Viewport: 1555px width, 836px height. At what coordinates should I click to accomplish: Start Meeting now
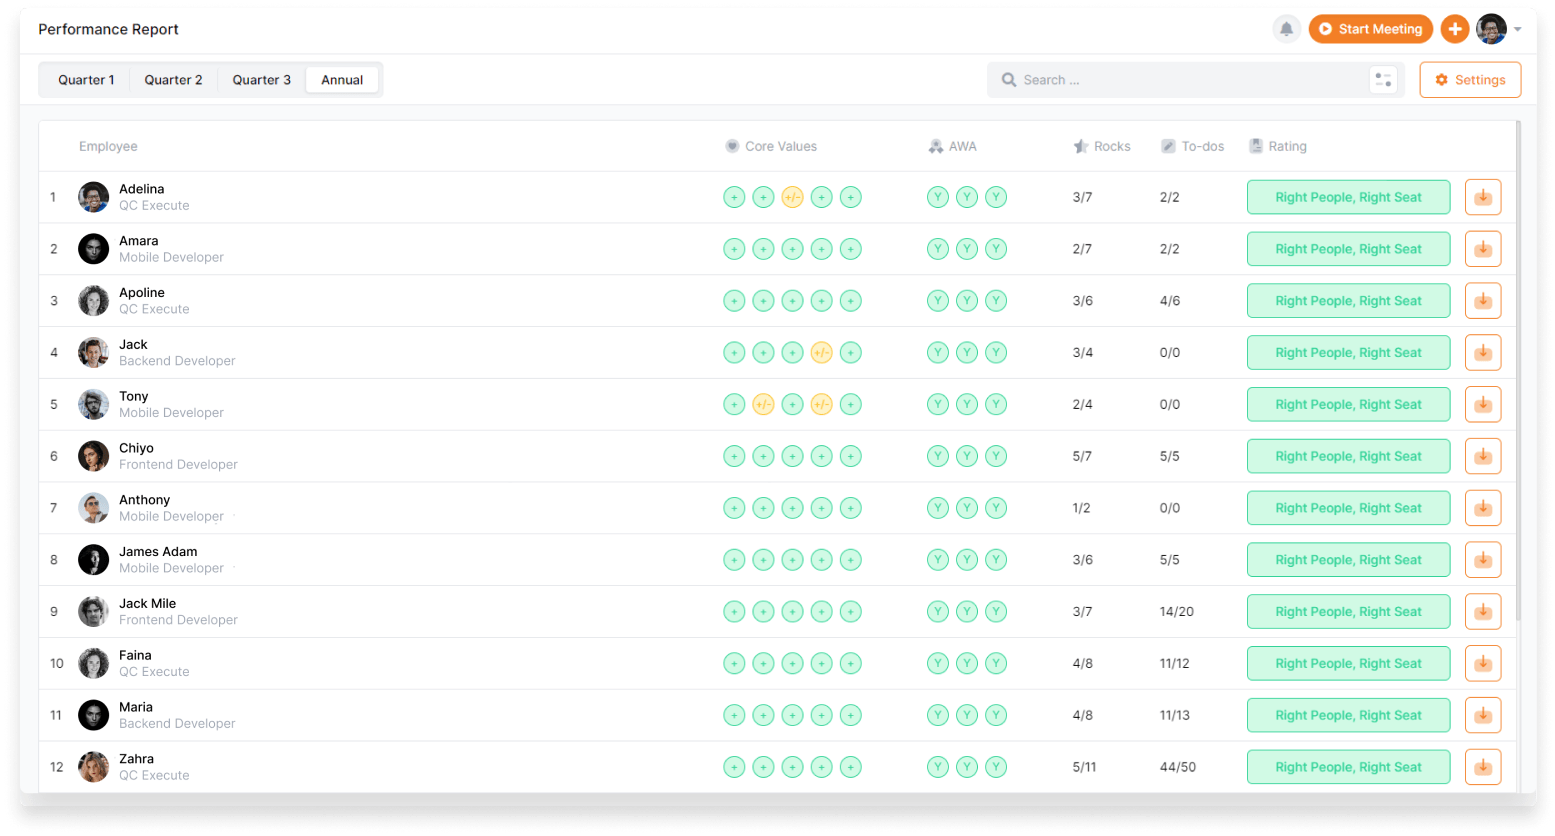click(x=1370, y=29)
